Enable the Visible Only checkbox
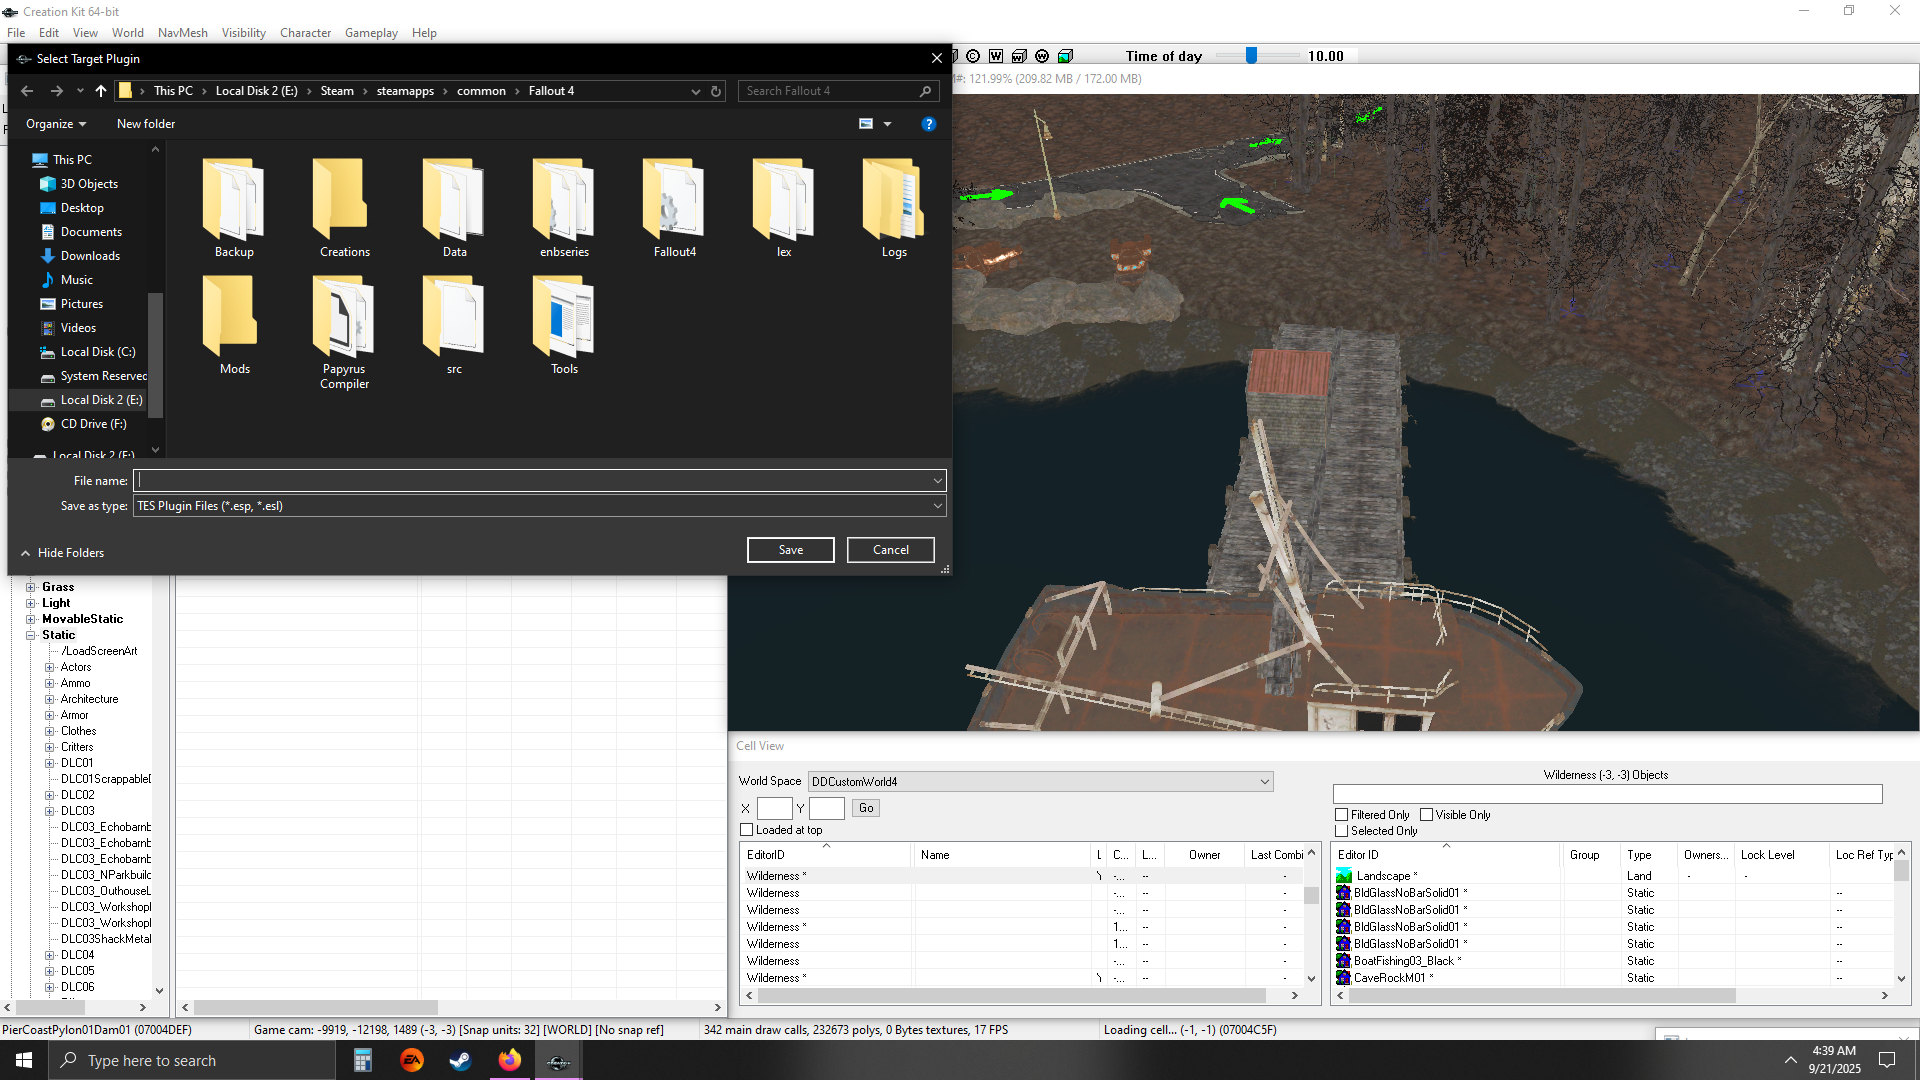Image resolution: width=1920 pixels, height=1080 pixels. point(1427,815)
